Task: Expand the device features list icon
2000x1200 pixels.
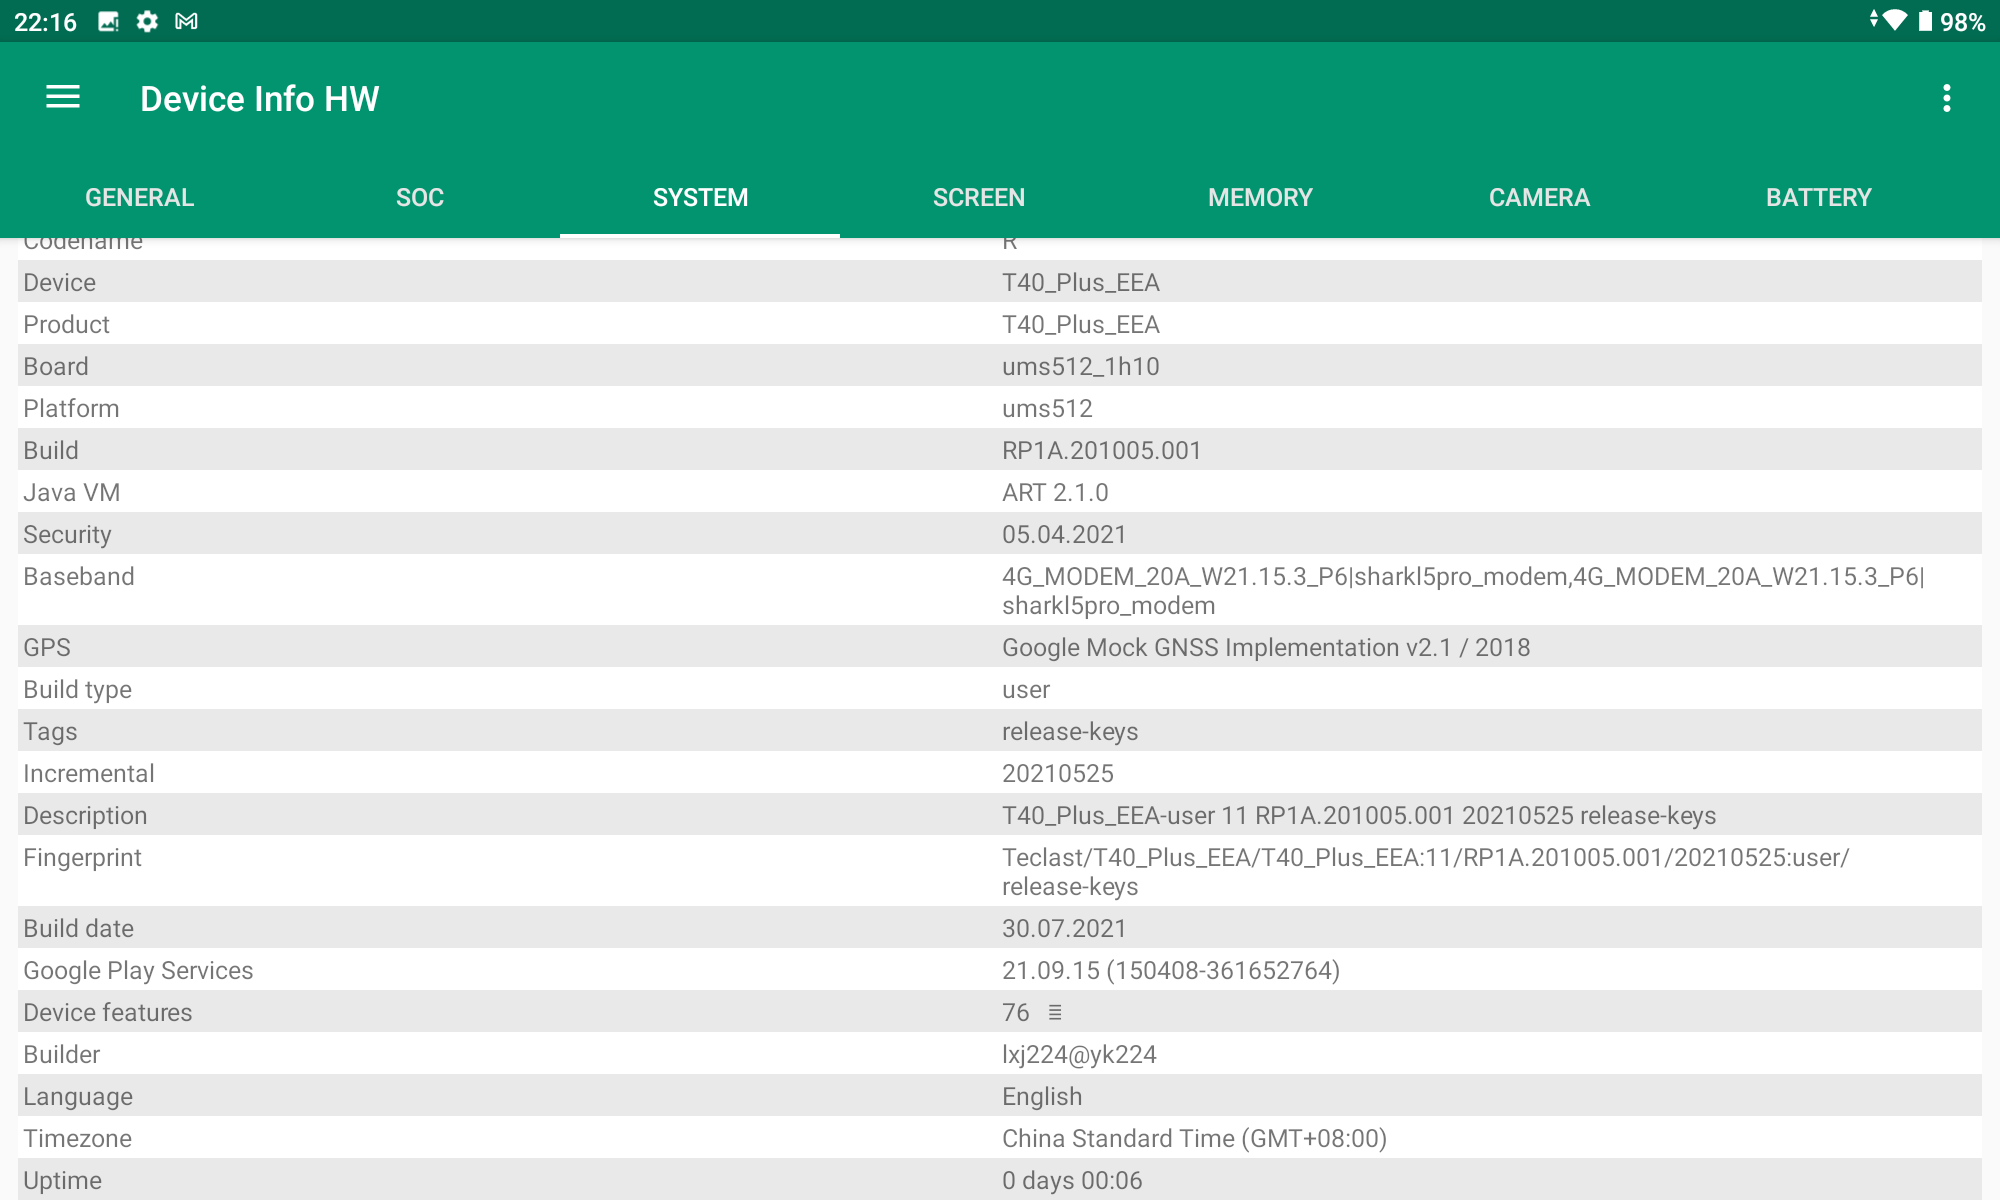Action: tap(1055, 1012)
